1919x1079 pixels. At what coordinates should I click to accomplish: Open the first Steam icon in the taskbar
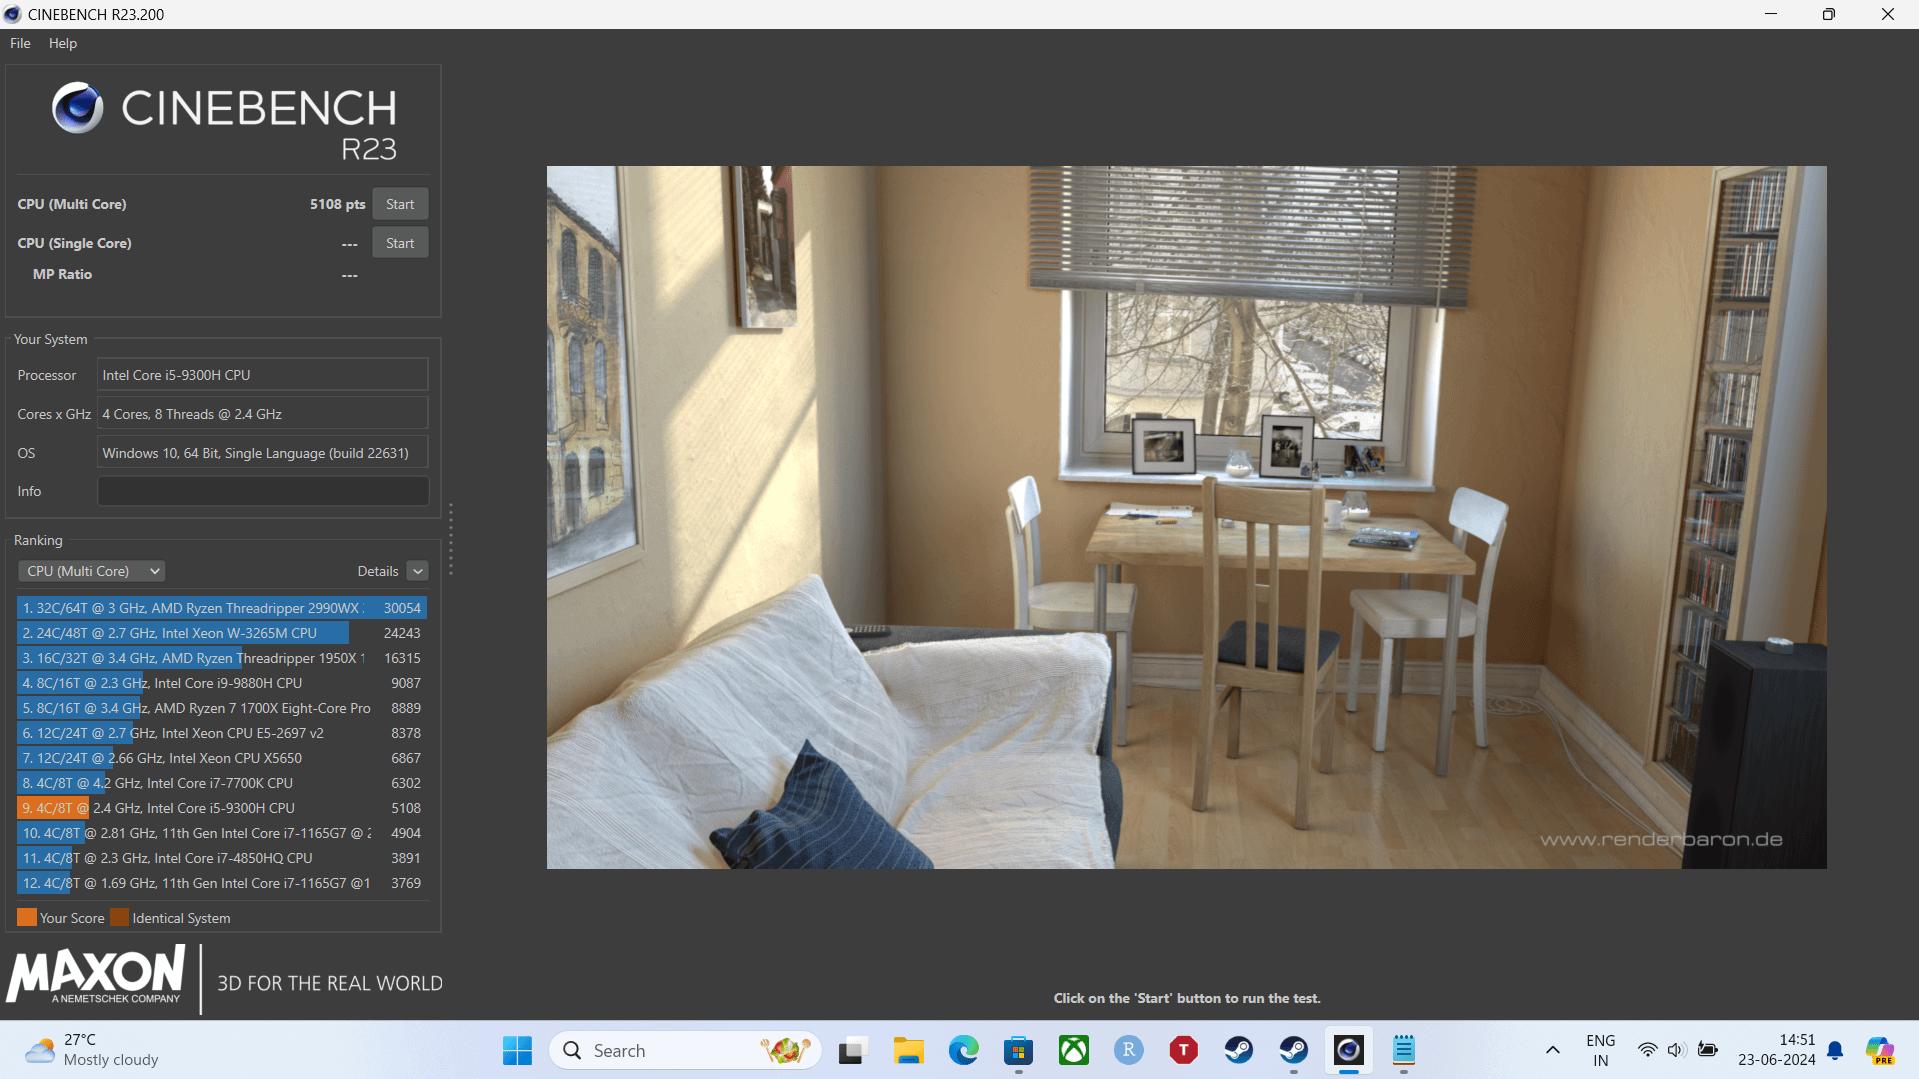1238,1050
